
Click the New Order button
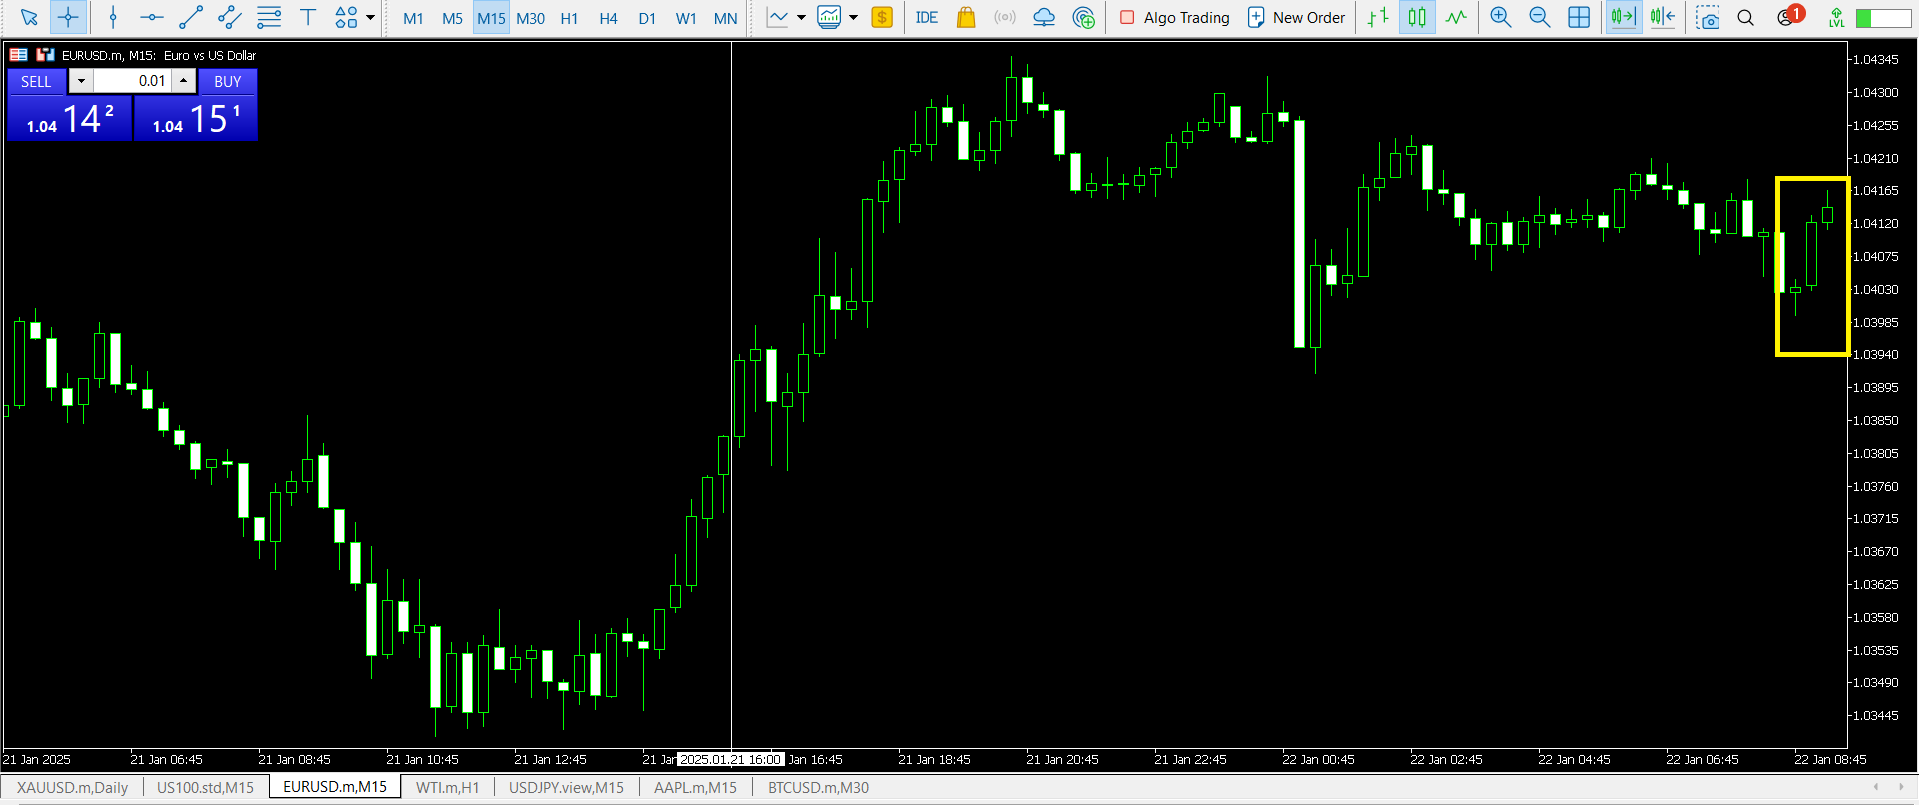coord(1297,17)
